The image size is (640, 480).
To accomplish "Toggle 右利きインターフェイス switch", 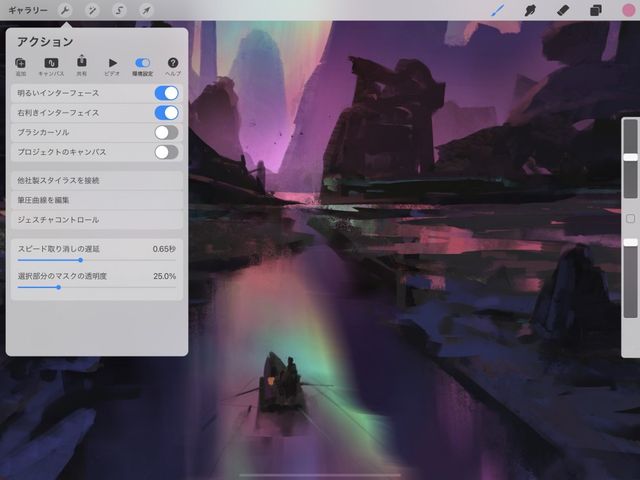I will 167,113.
